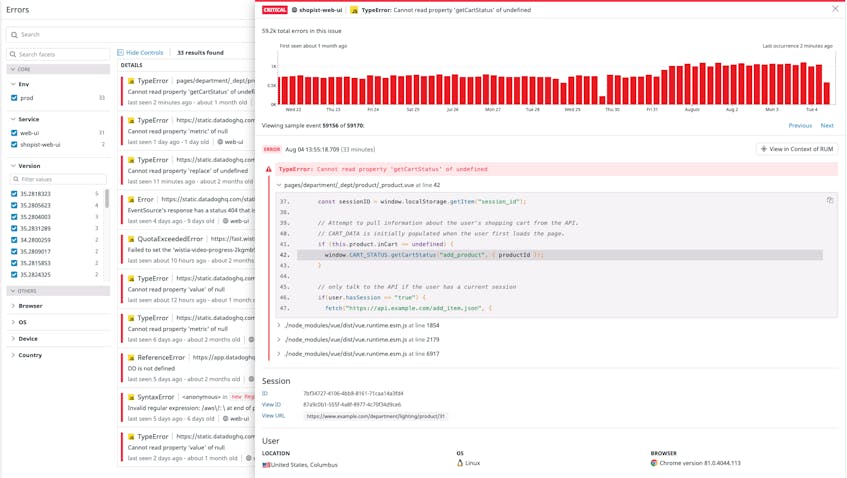Image resolution: width=847 pixels, height=478 pixels.
Task: Open TypeError 'replace' of undefined issue
Action: tap(186, 171)
